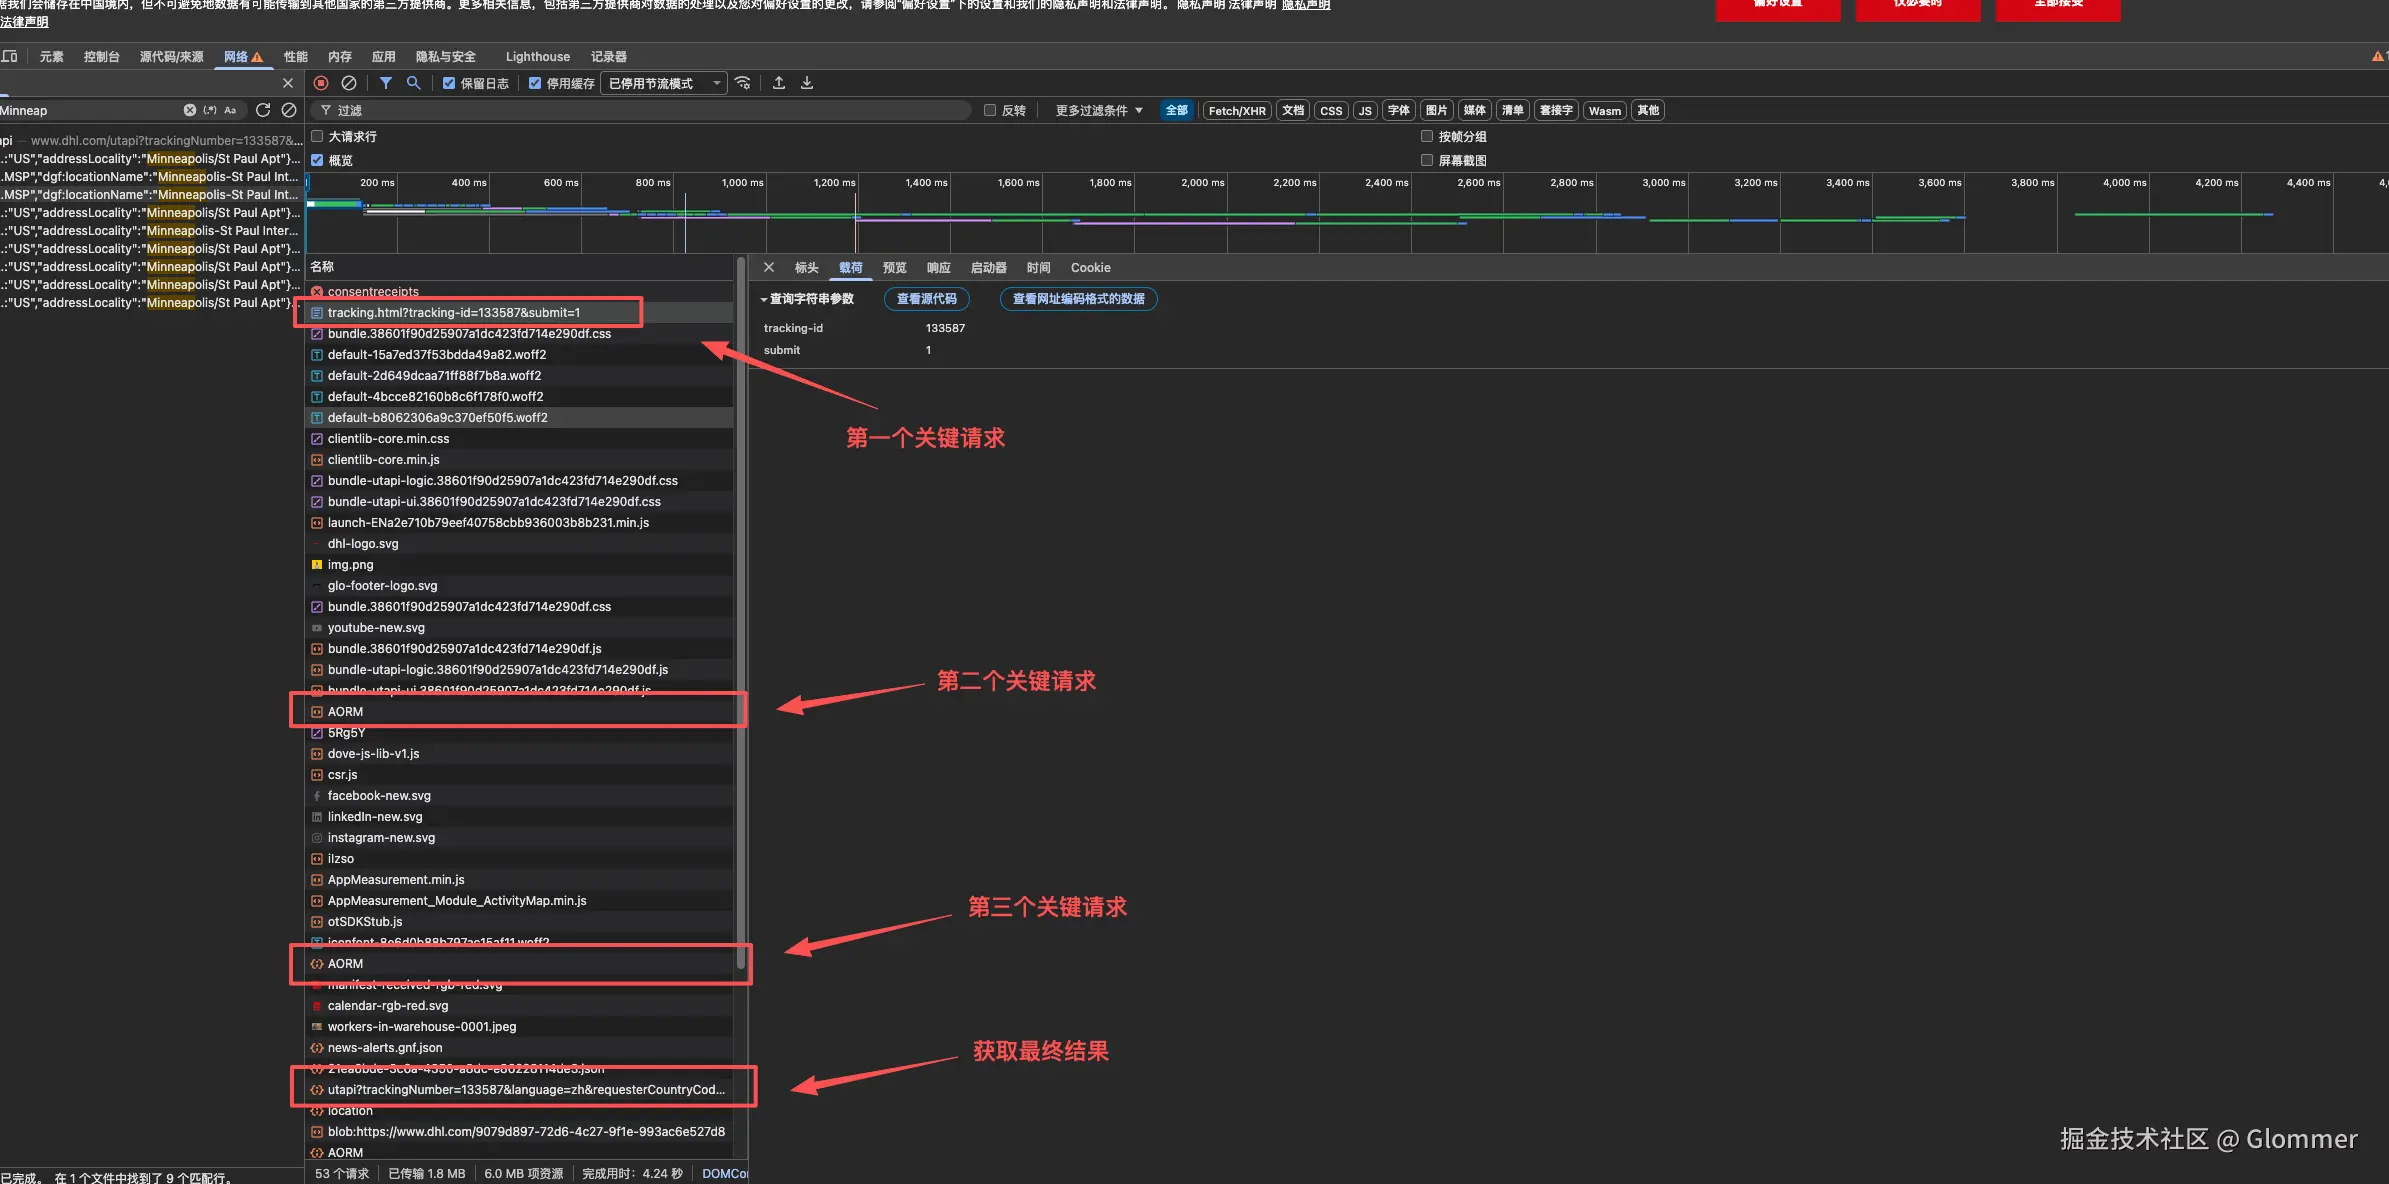Open network conditions wifi icon
This screenshot has width=2389, height=1184.
[x=742, y=83]
